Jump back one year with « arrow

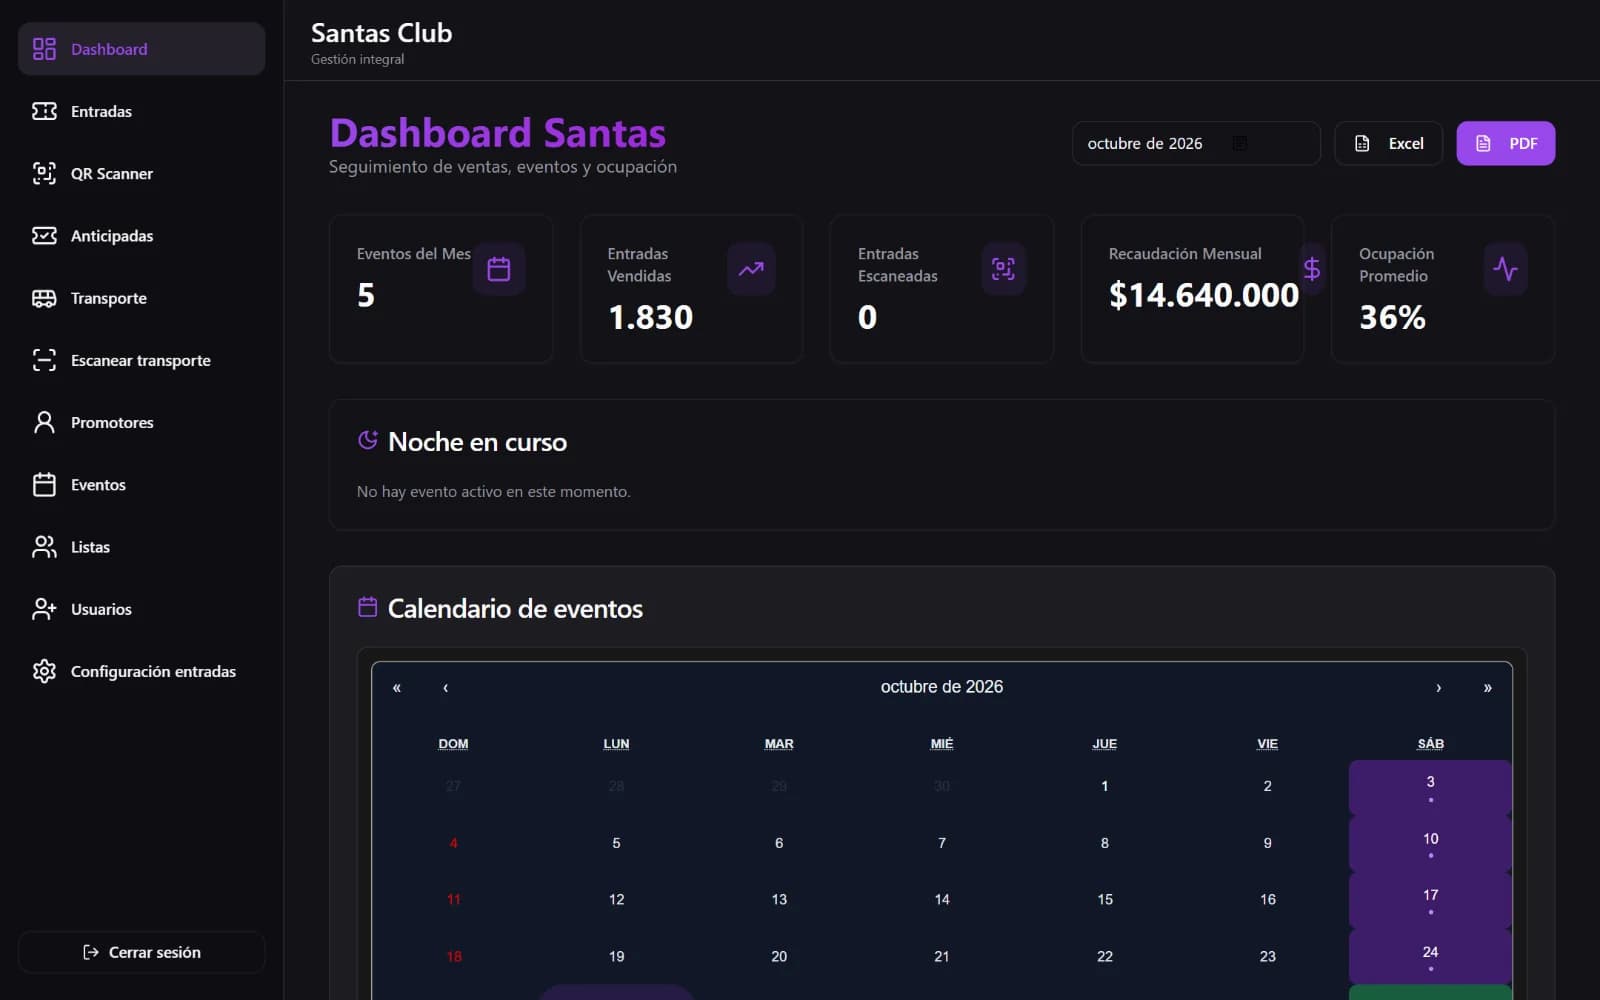pos(397,687)
